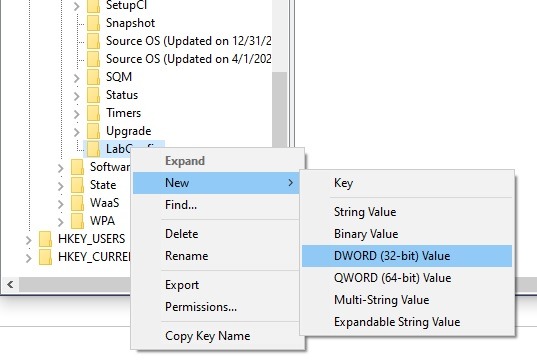Select the Upgrade key label
The width and height of the screenshot is (537, 361).
pyautogui.click(x=128, y=131)
